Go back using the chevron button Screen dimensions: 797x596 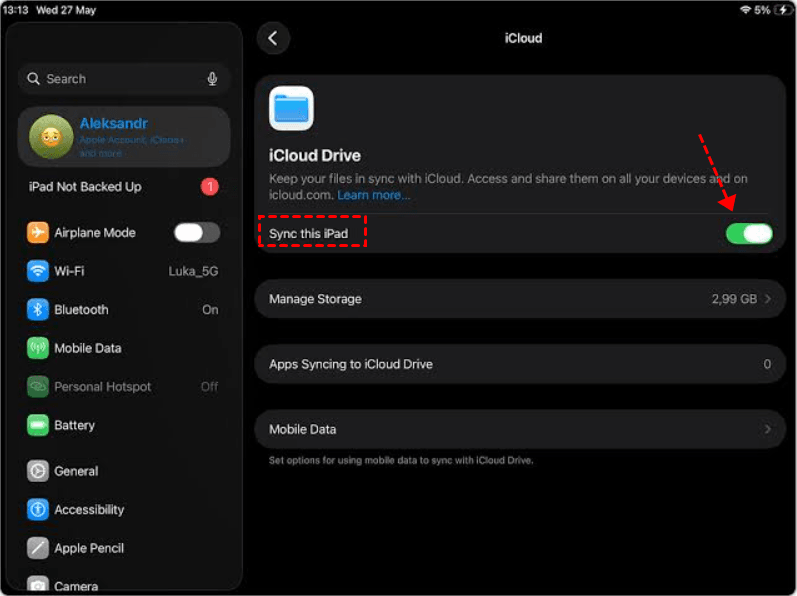pos(273,38)
